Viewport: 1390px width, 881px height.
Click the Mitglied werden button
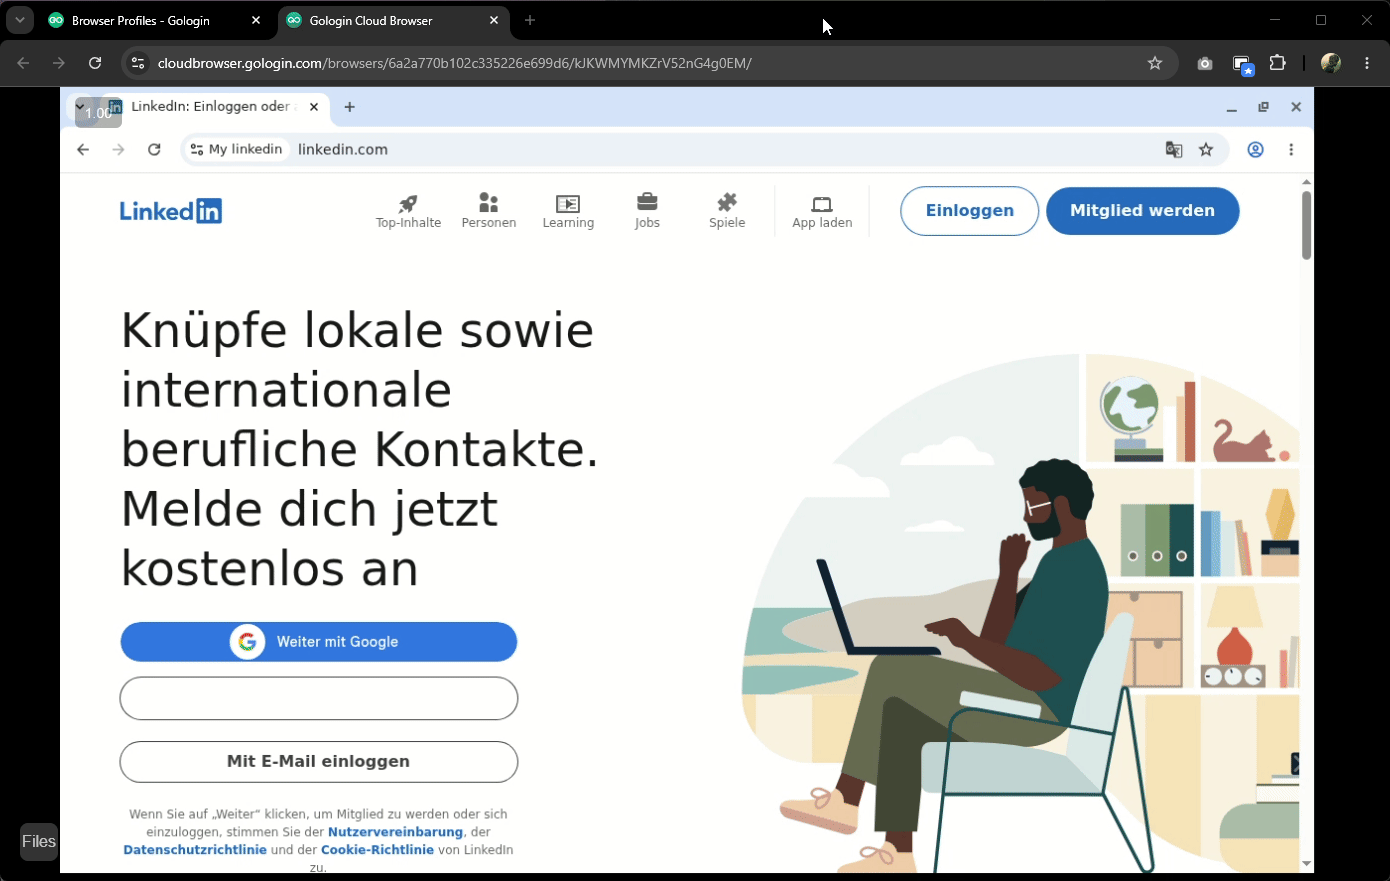click(1142, 211)
